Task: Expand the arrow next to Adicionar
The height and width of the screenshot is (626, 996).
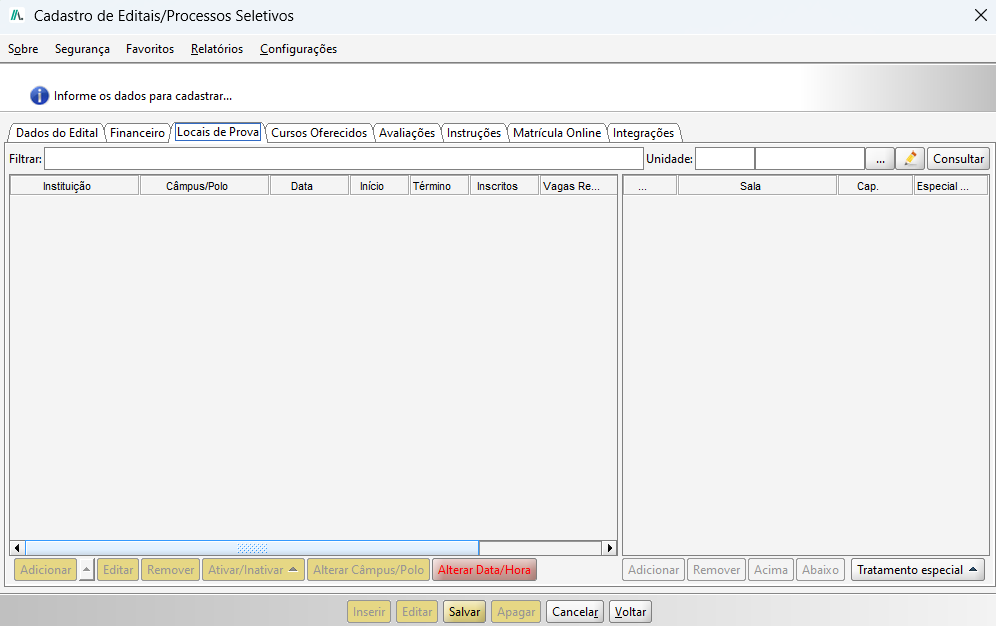Action: pyautogui.click(x=87, y=569)
